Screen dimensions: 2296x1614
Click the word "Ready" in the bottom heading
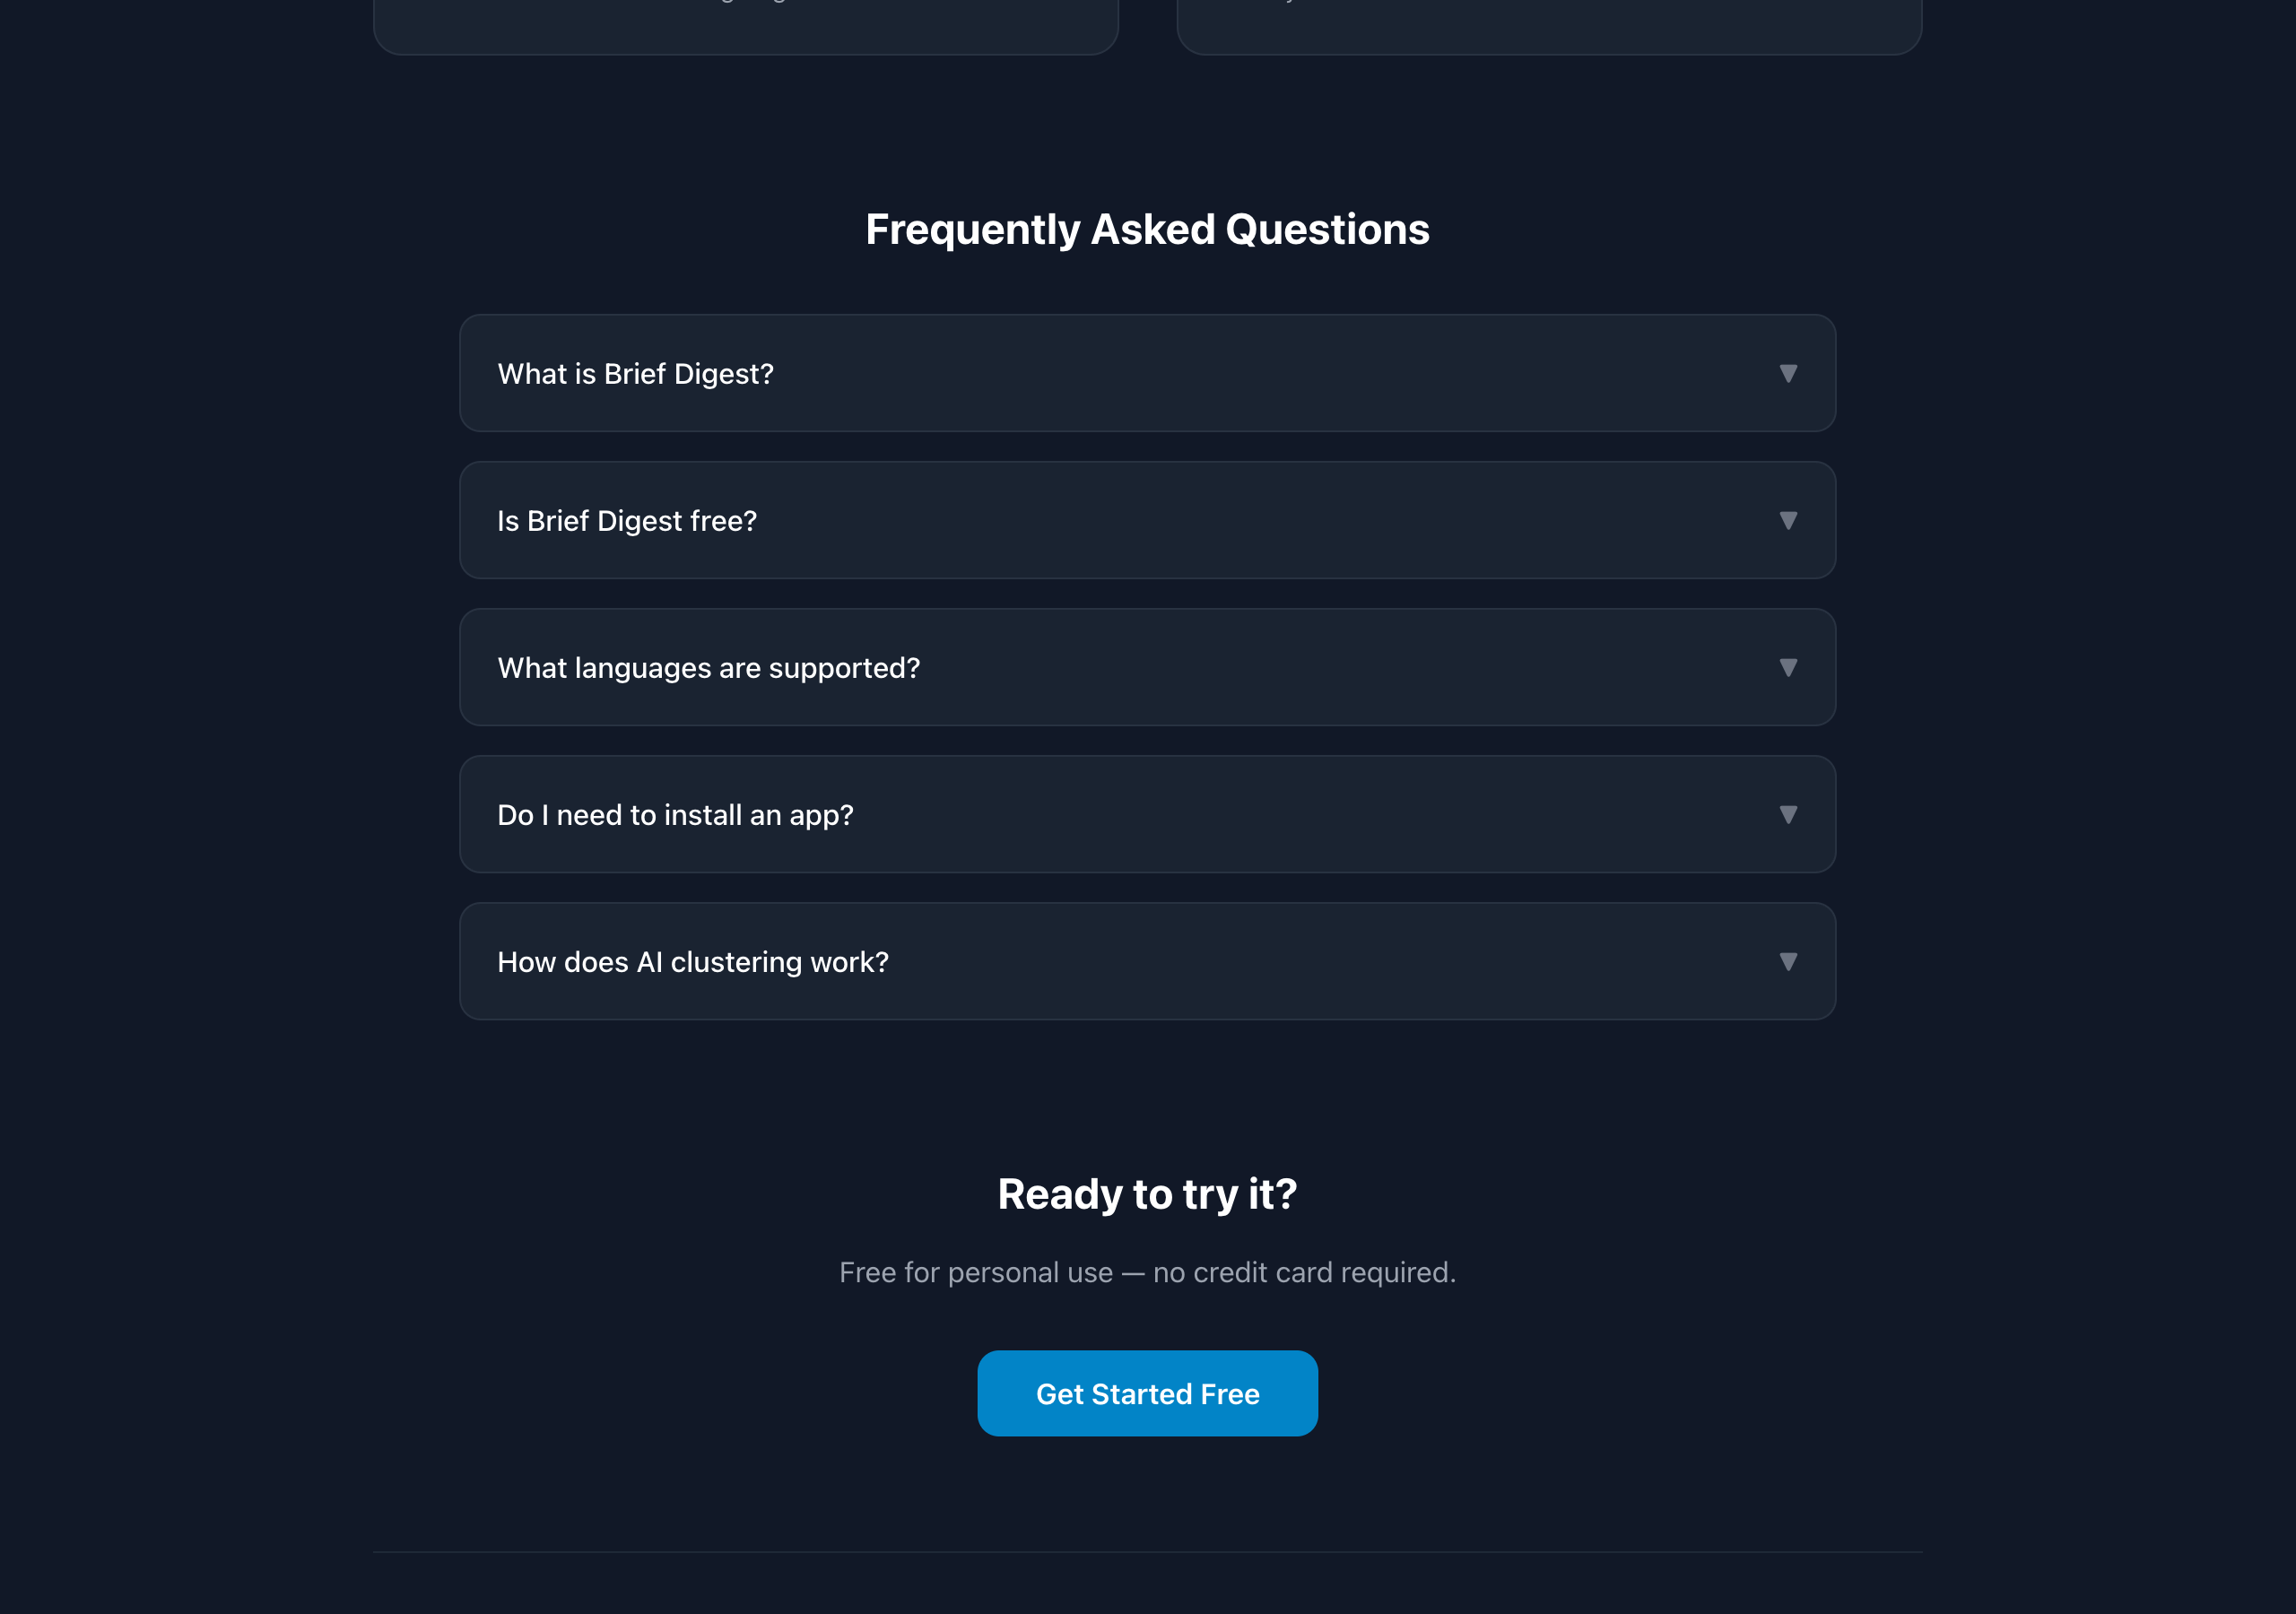pos(1060,1194)
